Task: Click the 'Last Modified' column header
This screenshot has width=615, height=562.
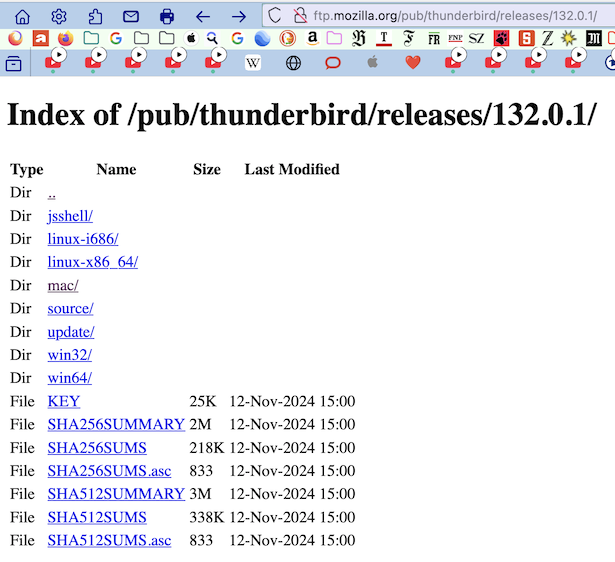Action: click(292, 169)
